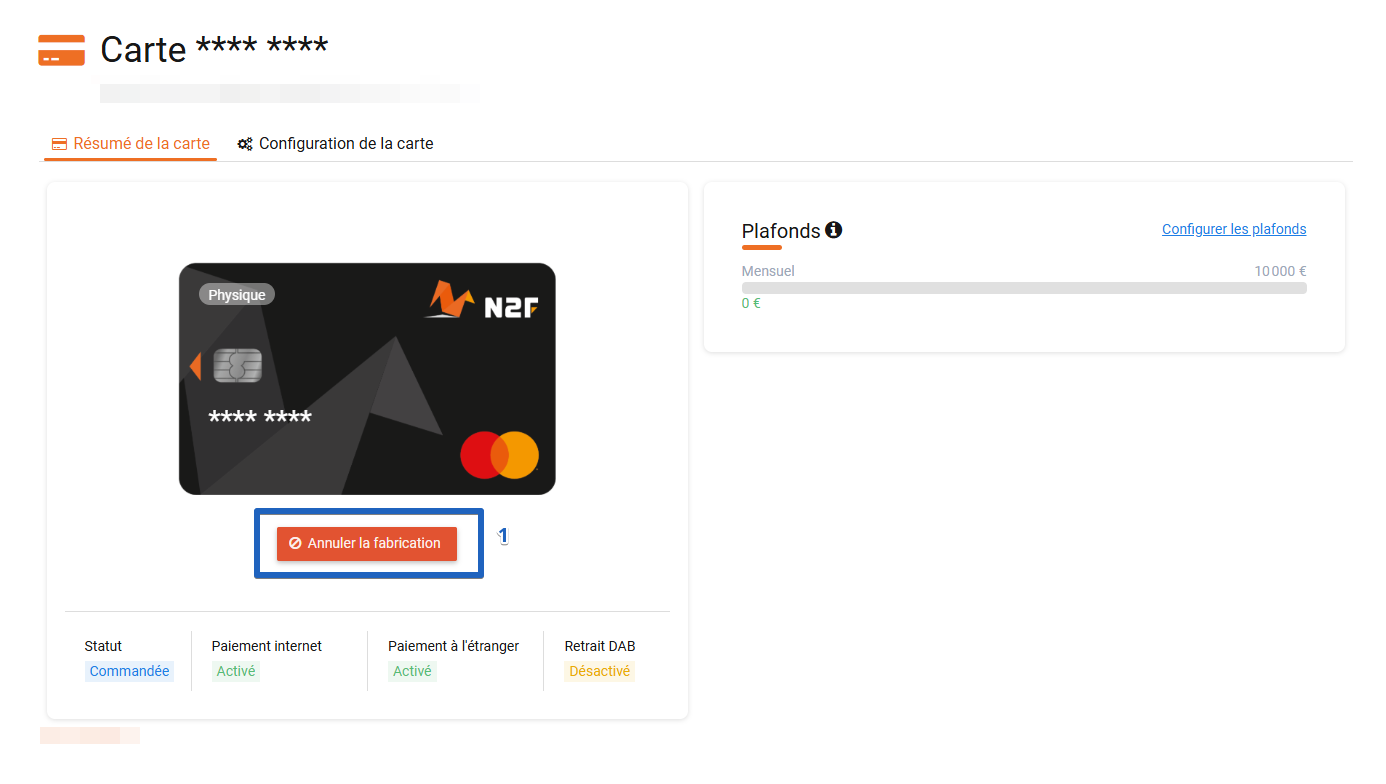Click the N2F logo on the card
This screenshot has height=784, width=1386.
click(x=480, y=300)
